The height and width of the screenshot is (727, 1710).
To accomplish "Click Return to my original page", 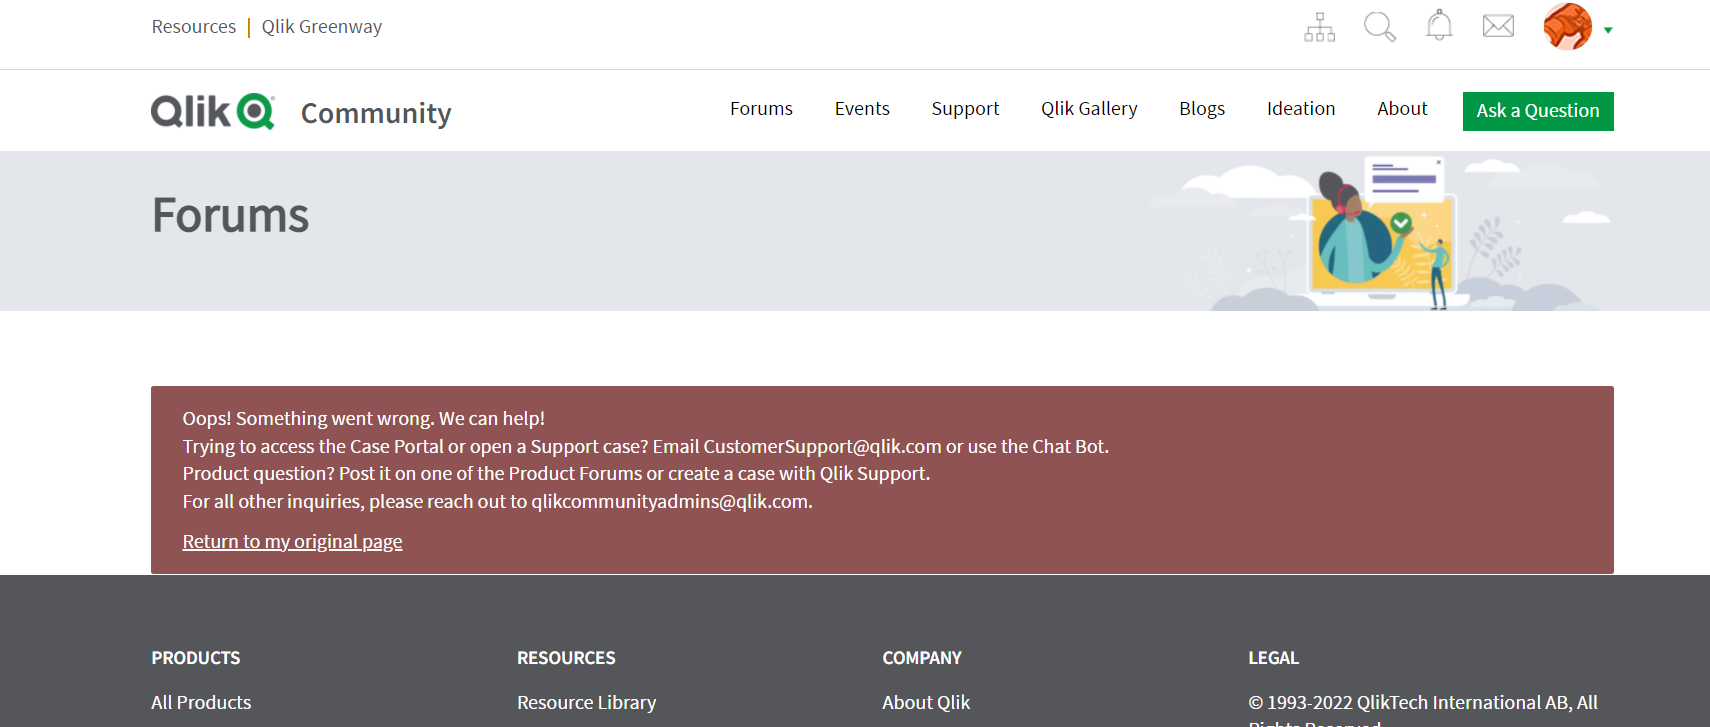I will pyautogui.click(x=292, y=541).
